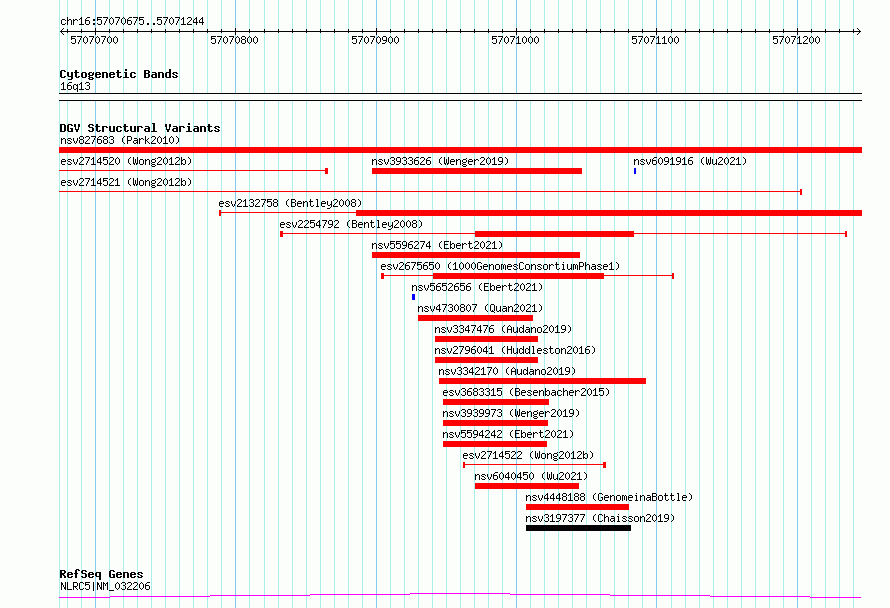Click nsv5652656 (Ebert2021) variant label

coord(477,287)
